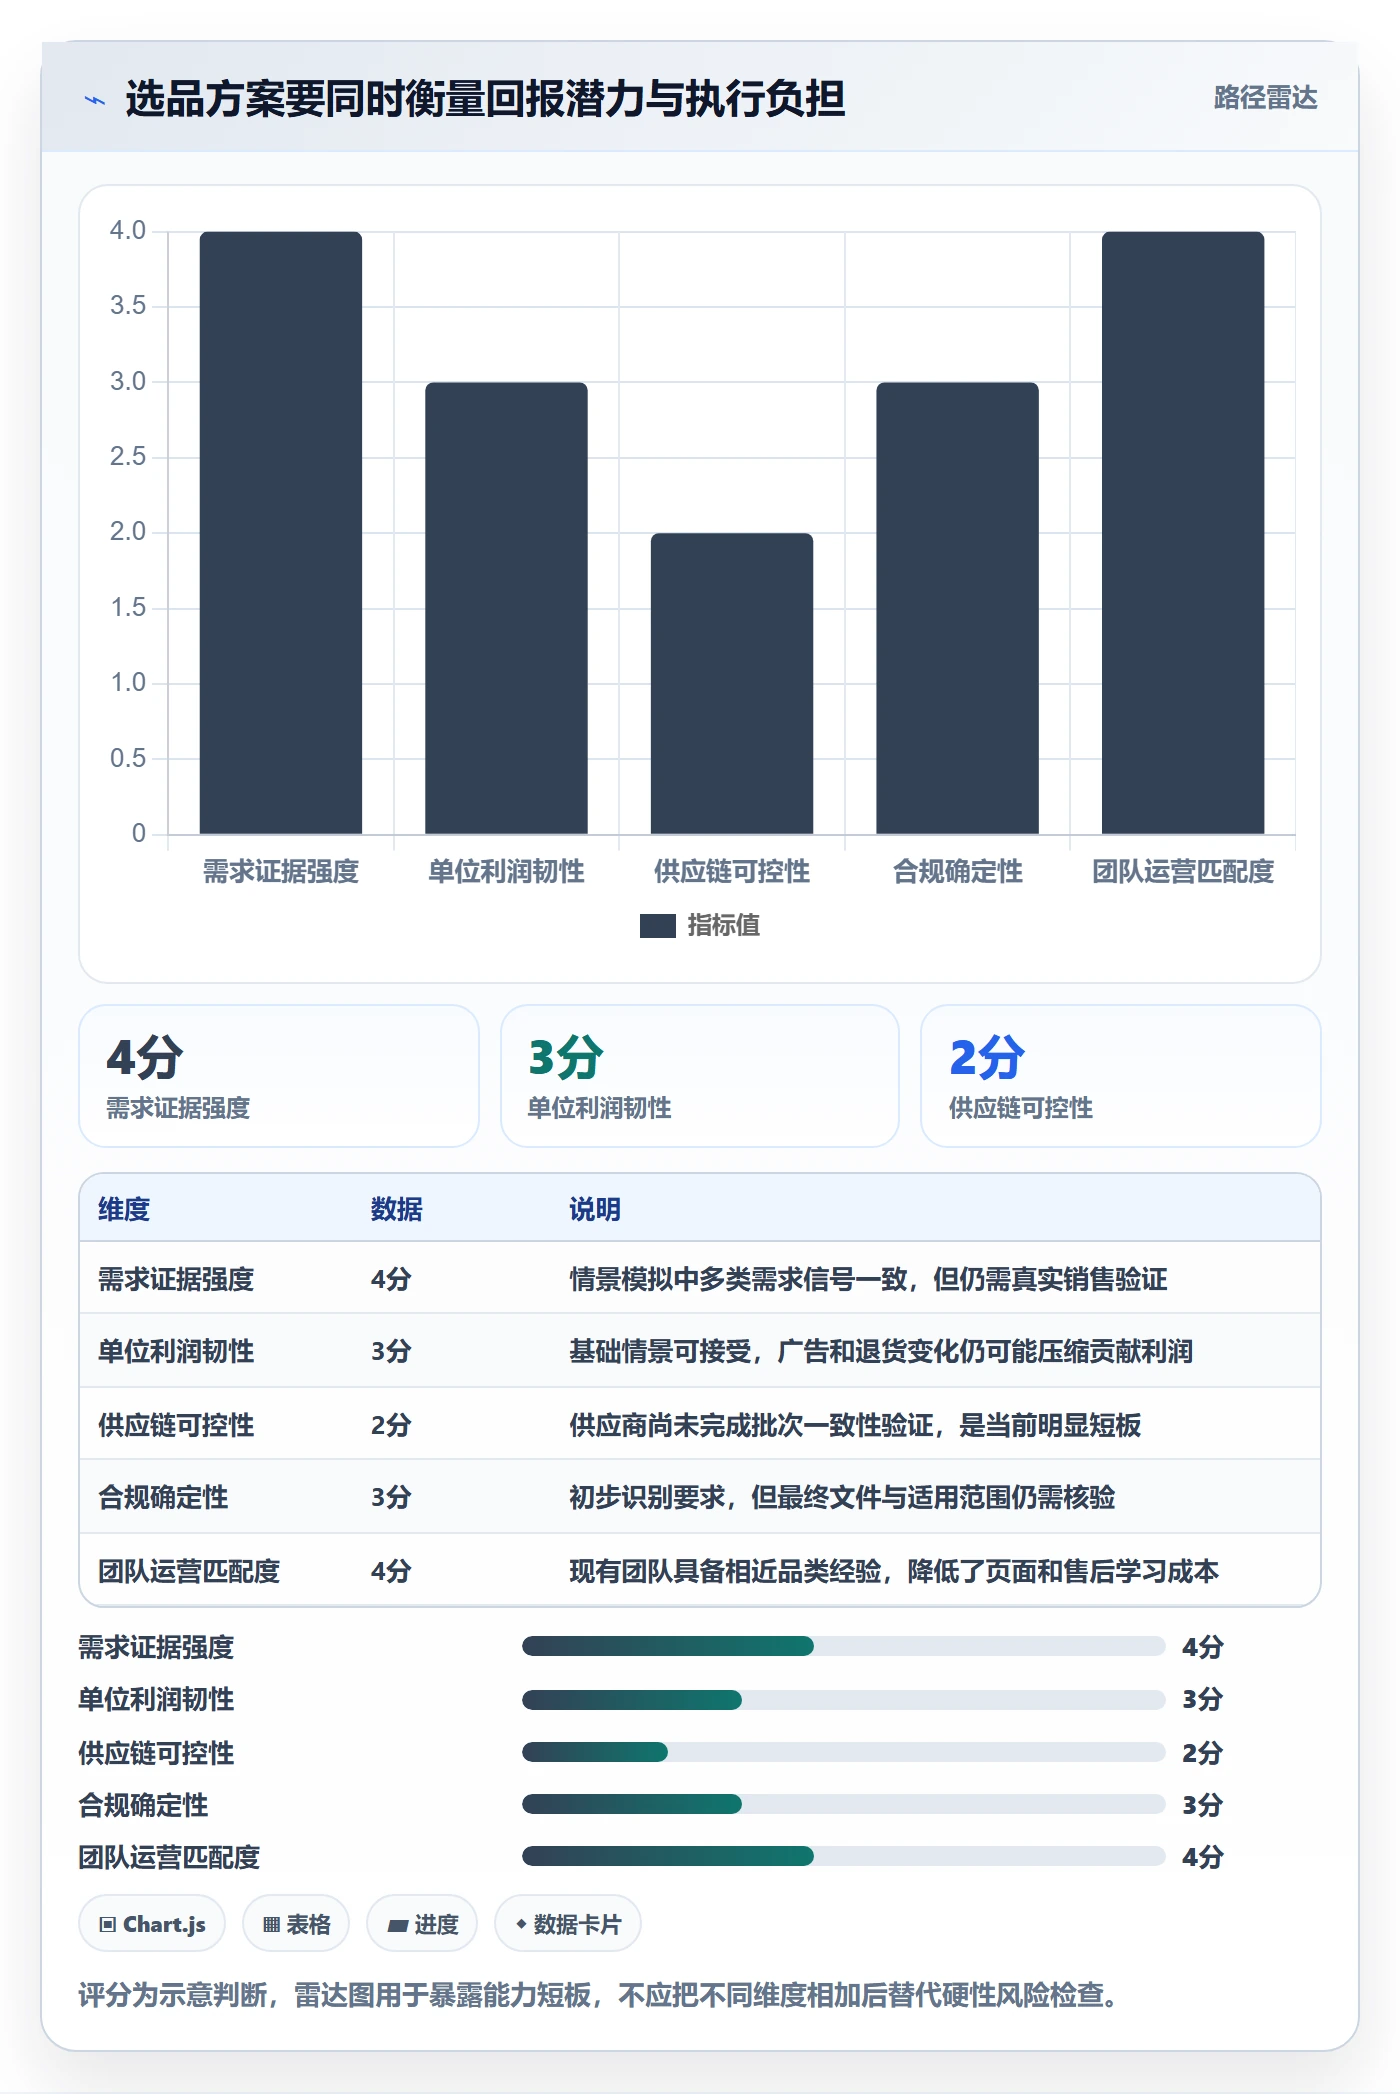
Task: Click the page title 选品方案要同时衡量回报潜力与执行负担
Action: [x=485, y=99]
